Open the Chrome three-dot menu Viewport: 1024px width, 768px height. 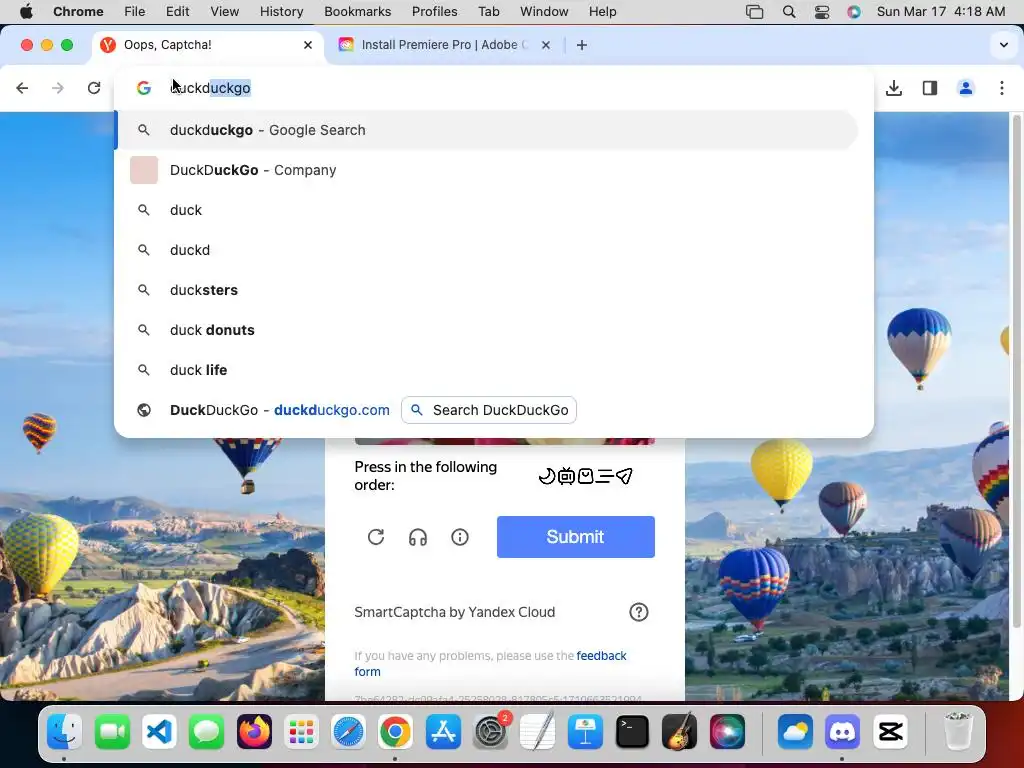coord(1002,88)
